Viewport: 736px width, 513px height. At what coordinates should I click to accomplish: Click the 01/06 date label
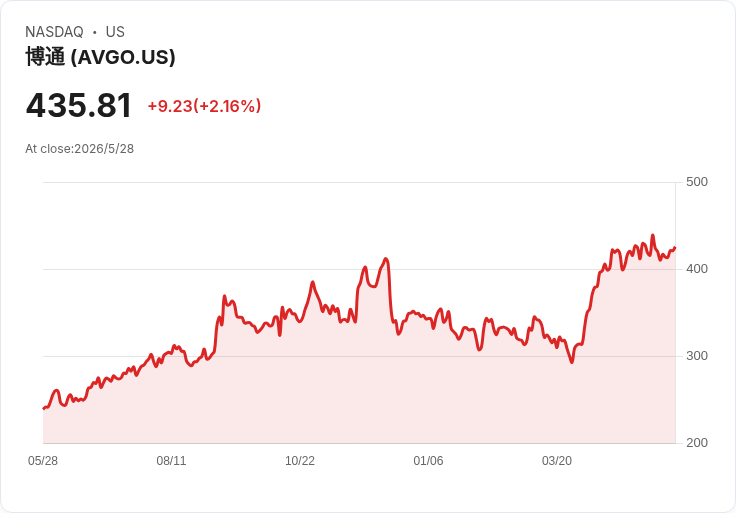428,461
